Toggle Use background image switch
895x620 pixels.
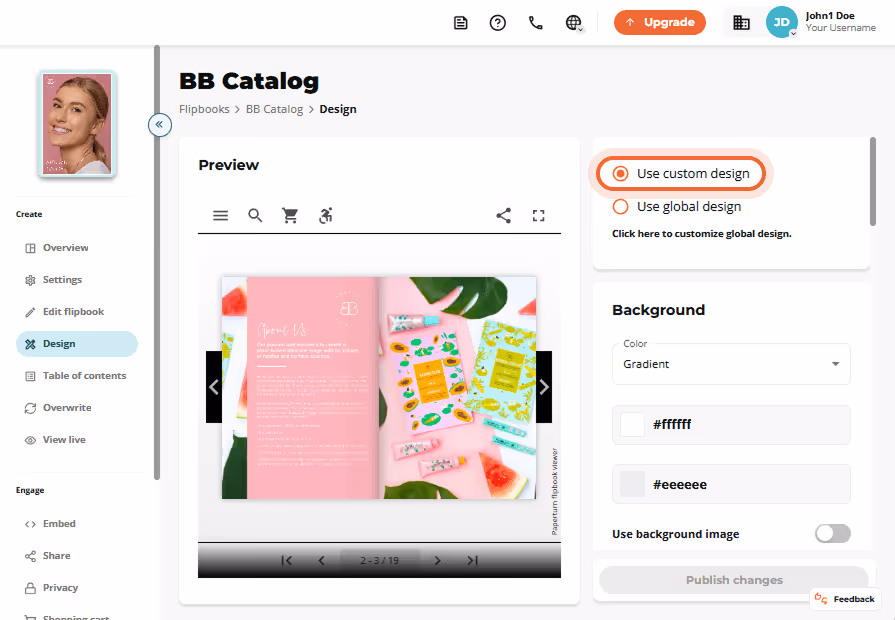[833, 534]
